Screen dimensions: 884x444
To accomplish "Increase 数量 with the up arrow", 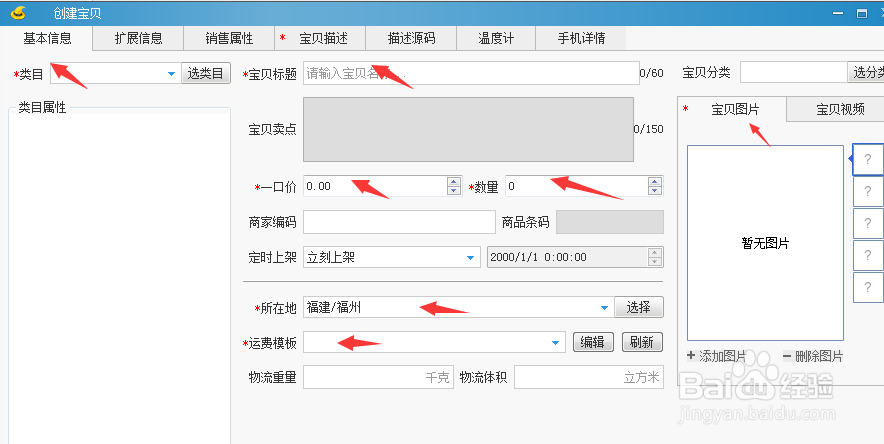I will point(655,181).
